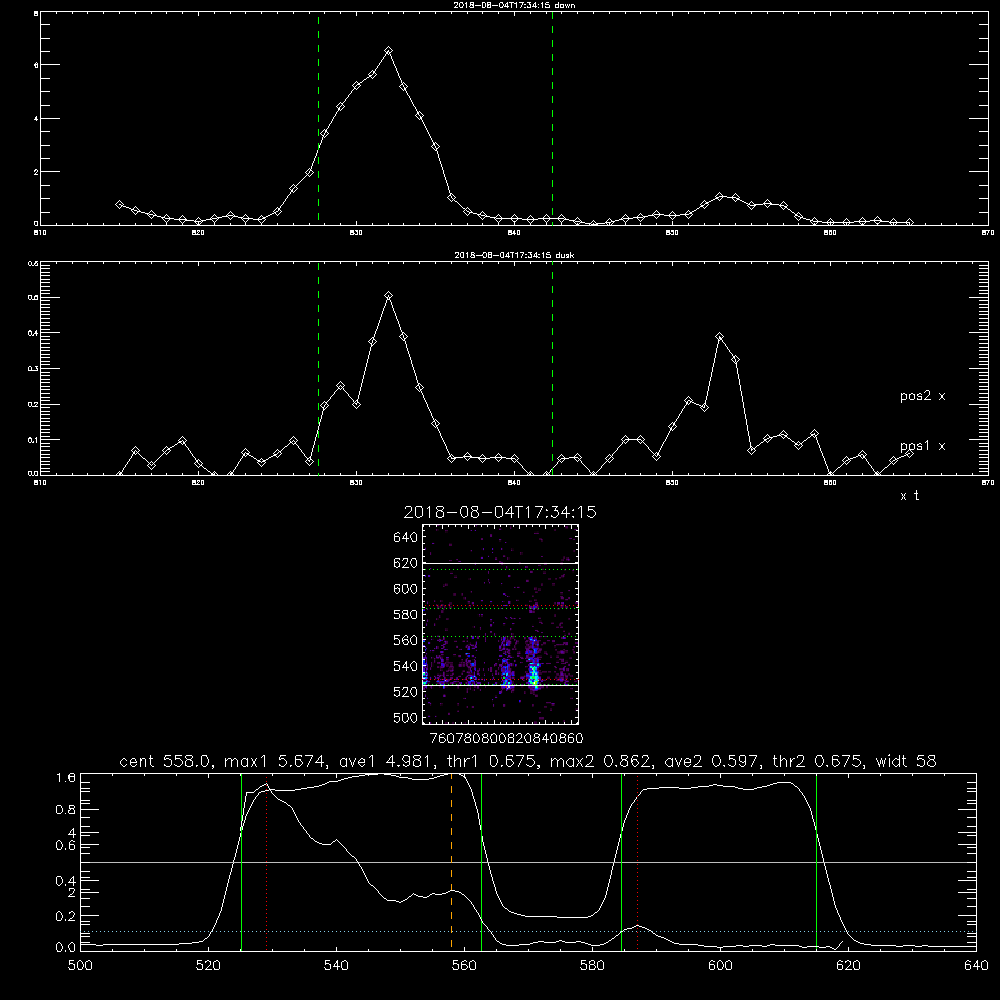Click the green vertical line at 525 in the bottom plot
This screenshot has width=1000, height=1000.
click(242, 861)
